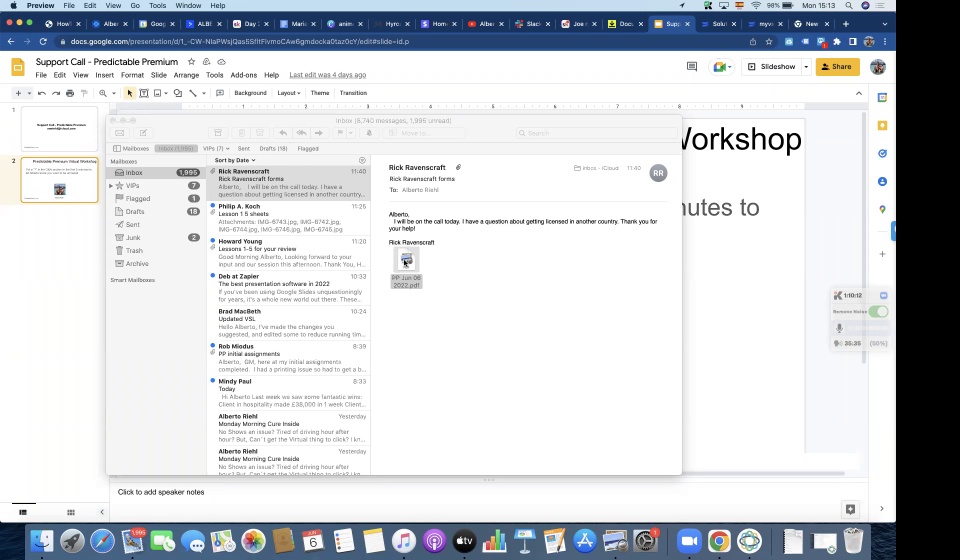Image resolution: width=960 pixels, height=560 pixels.
Task: Reply to Rick Ravenscraft's email
Action: pyautogui.click(x=283, y=133)
